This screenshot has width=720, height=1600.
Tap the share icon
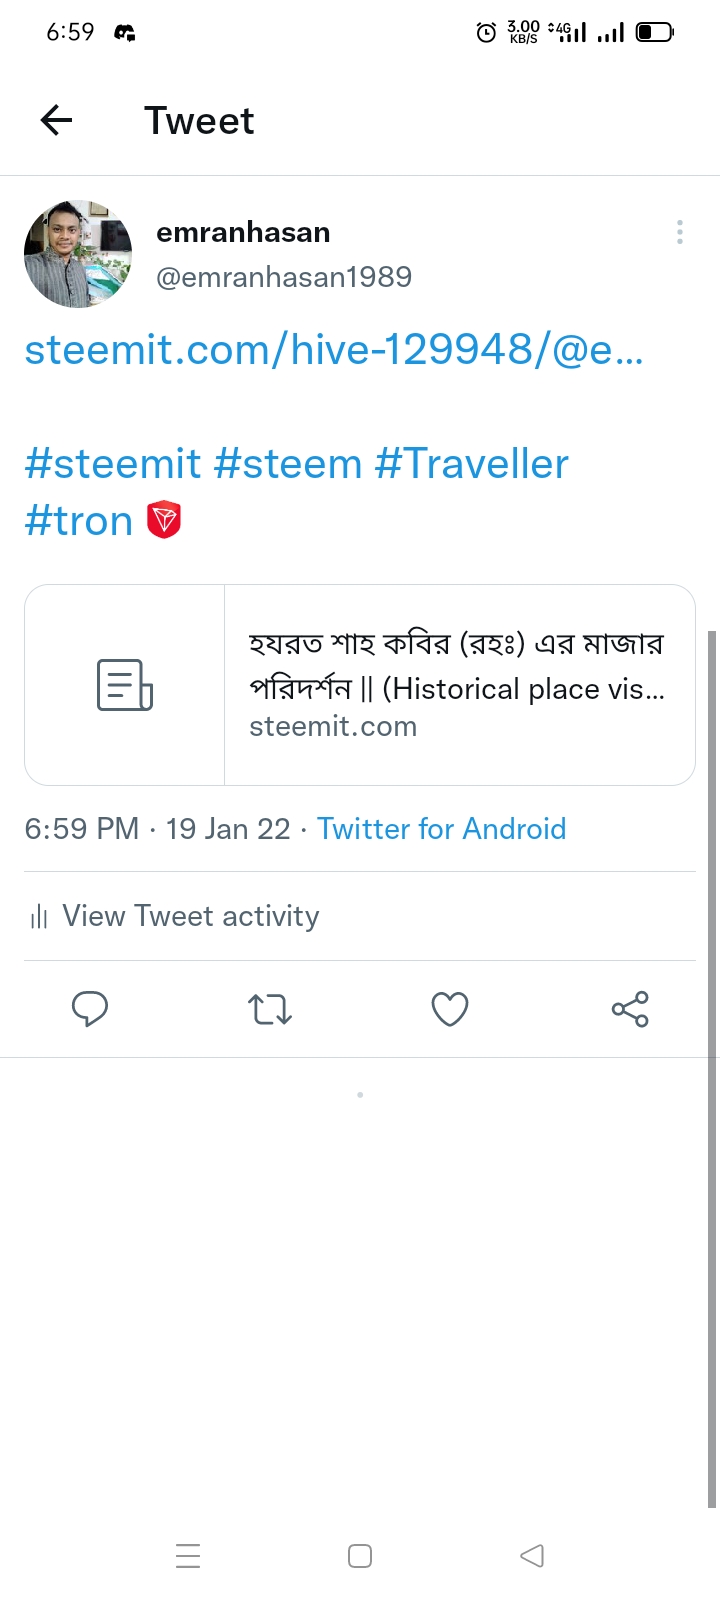630,1009
